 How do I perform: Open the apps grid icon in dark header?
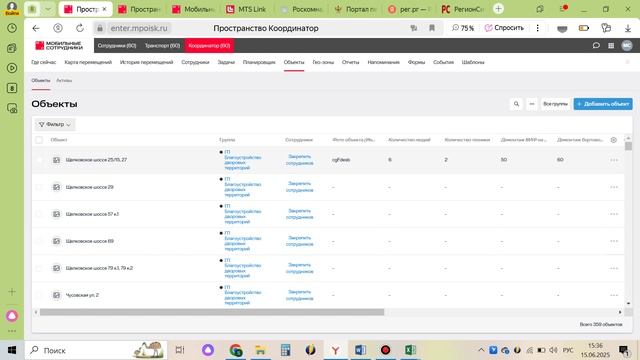(611, 46)
